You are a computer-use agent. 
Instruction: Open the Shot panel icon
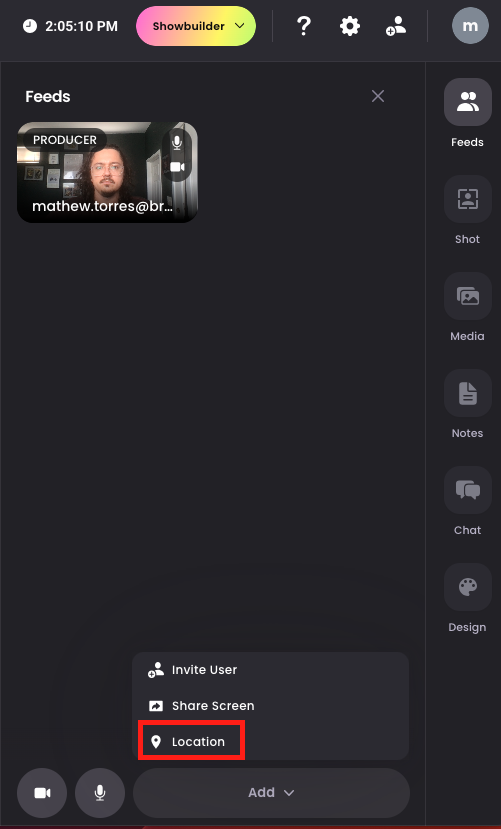468,199
